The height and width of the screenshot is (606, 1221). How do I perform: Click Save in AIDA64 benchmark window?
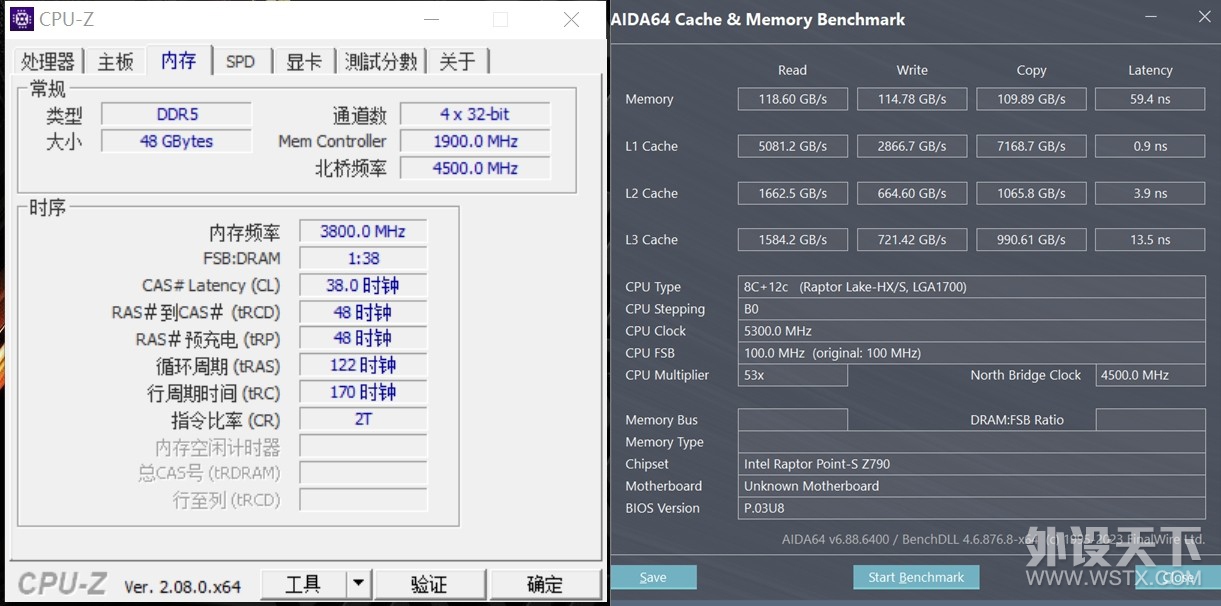[653, 577]
